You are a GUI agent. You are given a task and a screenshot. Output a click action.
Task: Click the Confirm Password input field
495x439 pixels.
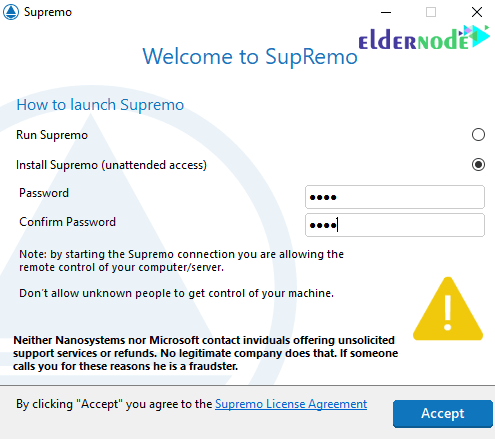(x=395, y=225)
